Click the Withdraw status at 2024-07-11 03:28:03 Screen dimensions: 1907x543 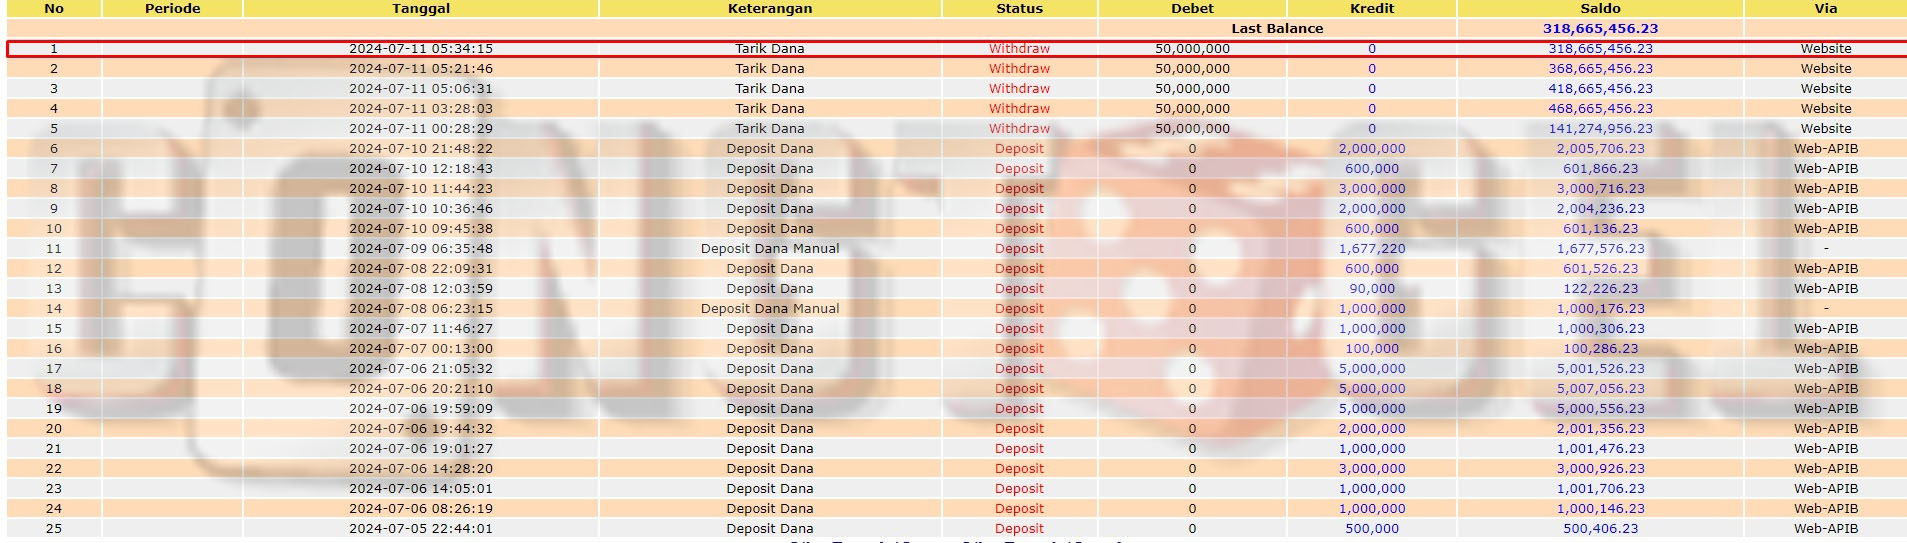click(x=1019, y=109)
